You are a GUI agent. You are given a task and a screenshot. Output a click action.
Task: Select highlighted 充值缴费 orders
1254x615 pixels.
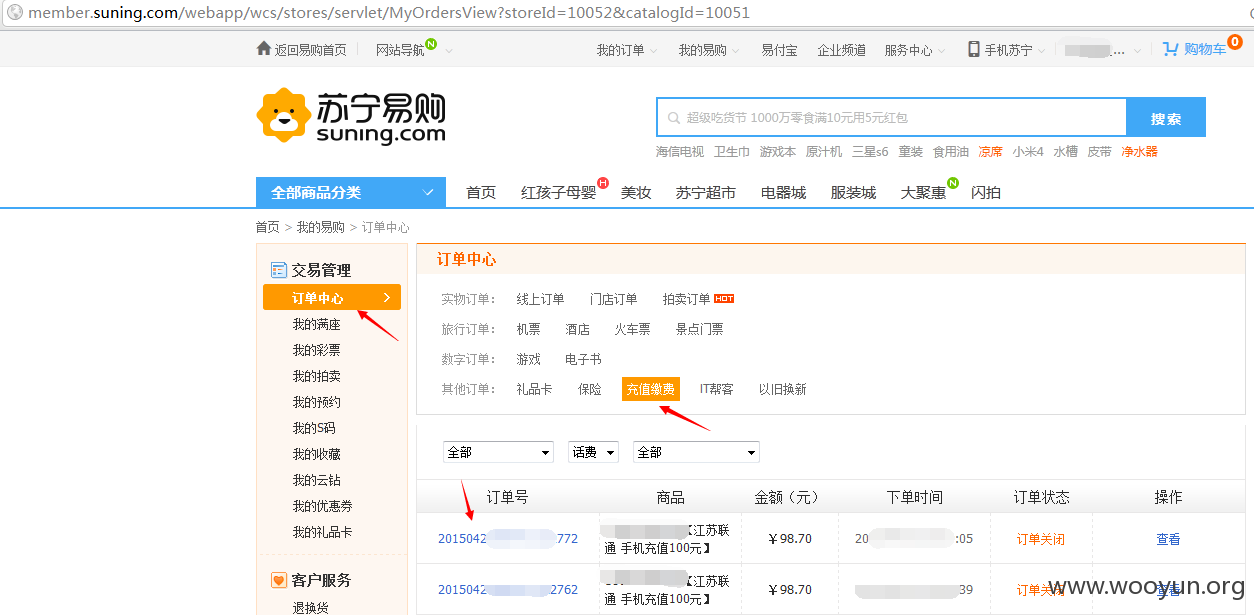pyautogui.click(x=651, y=389)
